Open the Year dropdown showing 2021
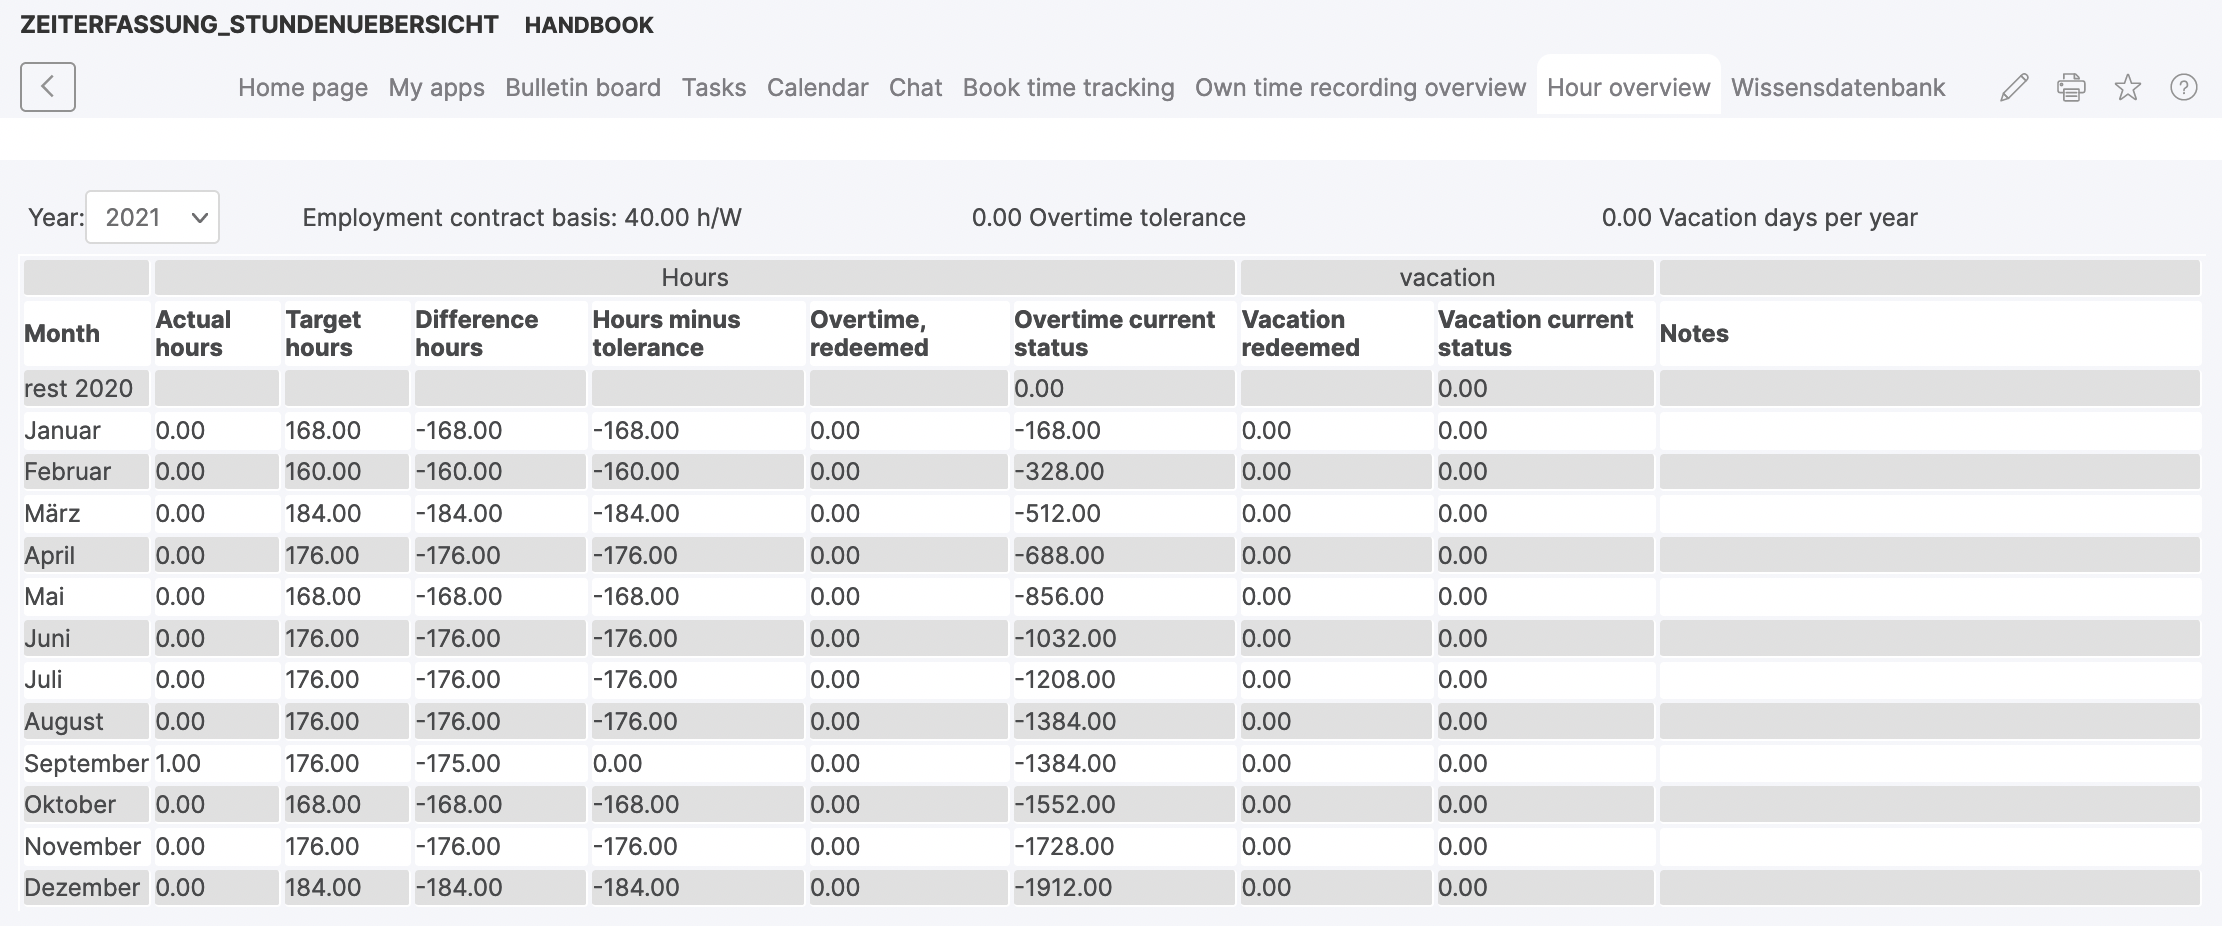 coord(151,217)
